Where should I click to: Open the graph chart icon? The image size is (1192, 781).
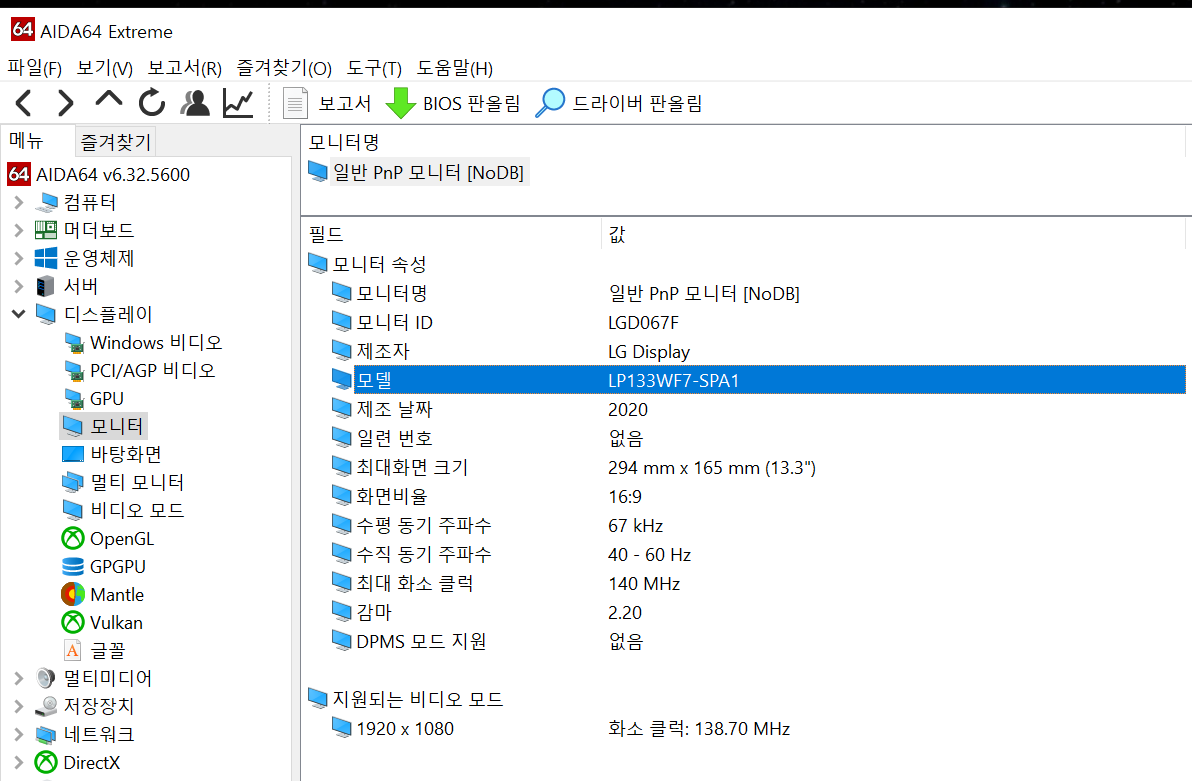click(x=238, y=103)
